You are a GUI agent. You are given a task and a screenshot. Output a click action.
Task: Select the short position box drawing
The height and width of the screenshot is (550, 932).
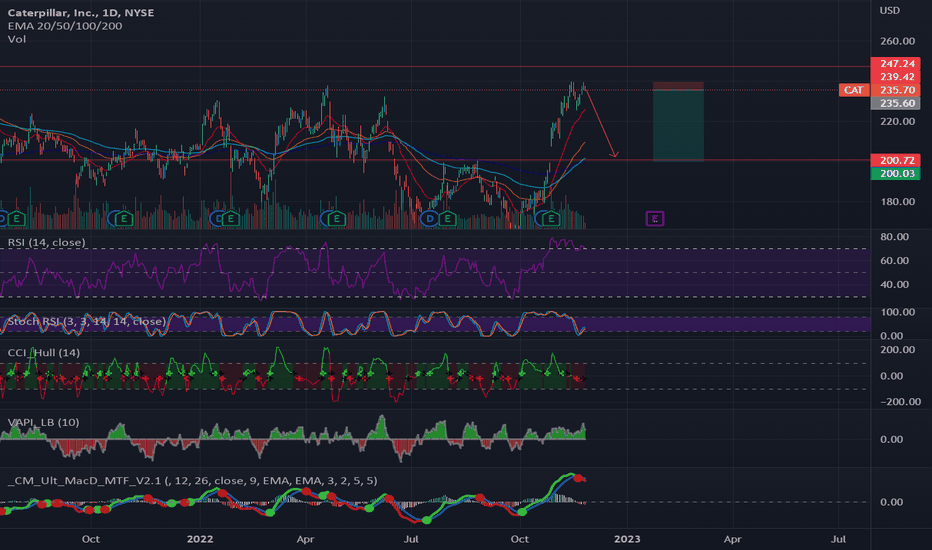678,122
